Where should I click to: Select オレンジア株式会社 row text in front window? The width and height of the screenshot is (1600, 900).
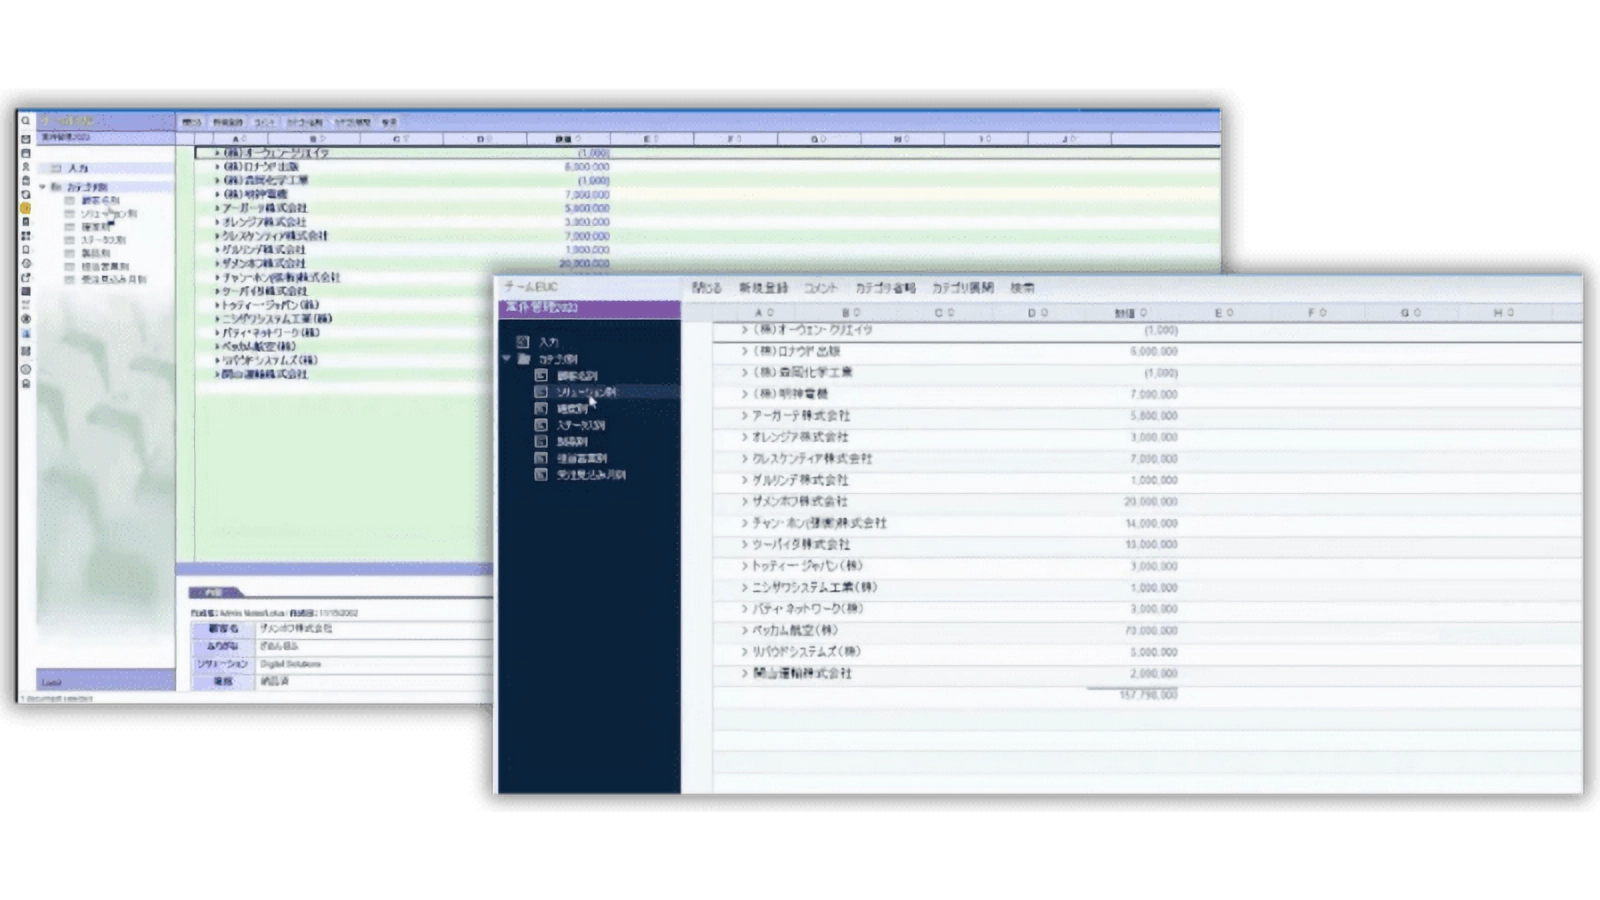click(x=800, y=437)
